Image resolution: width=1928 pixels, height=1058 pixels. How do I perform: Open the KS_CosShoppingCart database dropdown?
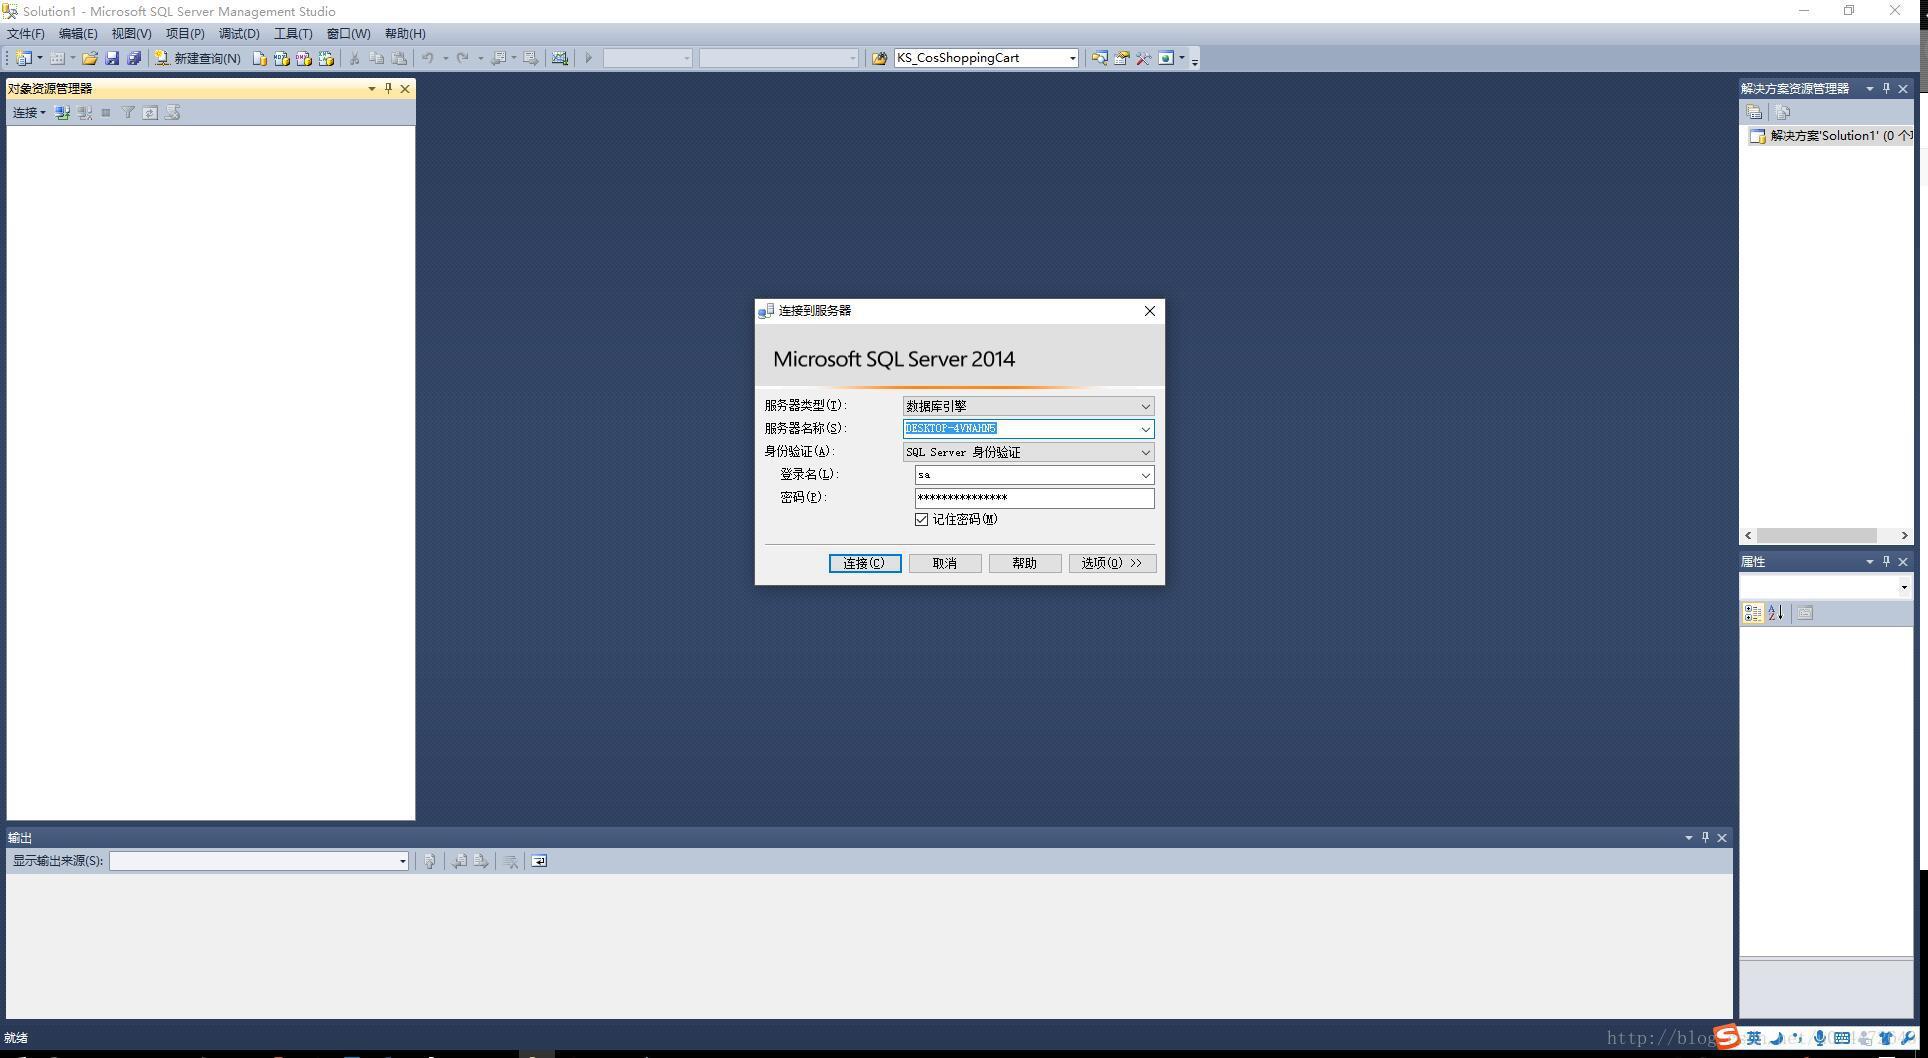click(1072, 58)
